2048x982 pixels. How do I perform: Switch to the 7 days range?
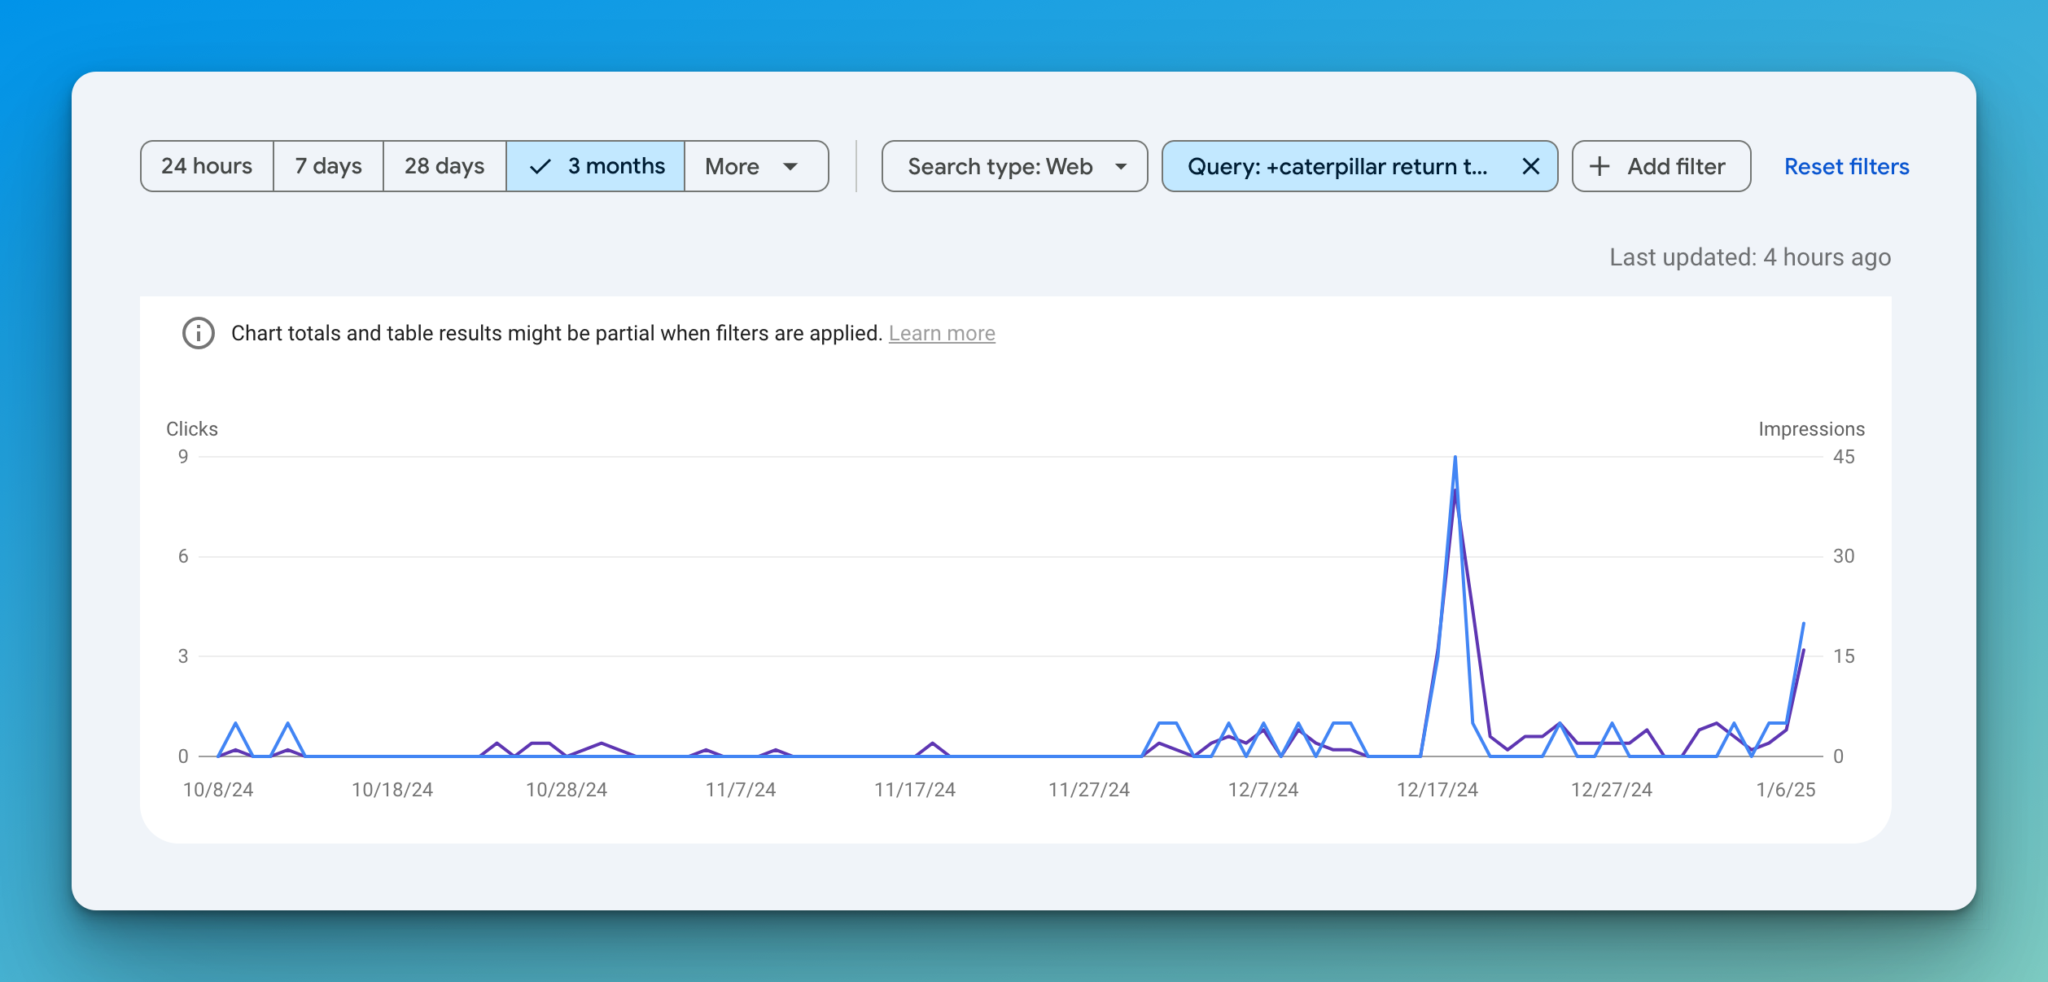(328, 166)
